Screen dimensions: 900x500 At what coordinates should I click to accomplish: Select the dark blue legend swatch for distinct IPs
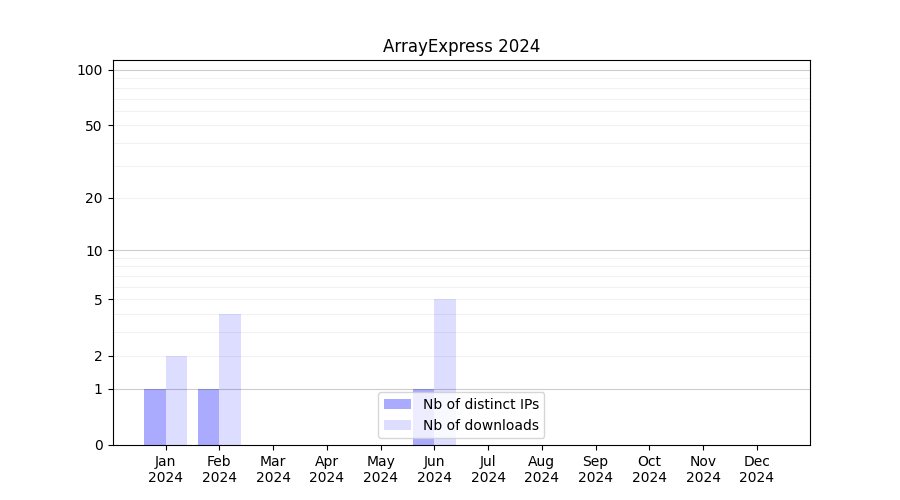click(x=397, y=404)
